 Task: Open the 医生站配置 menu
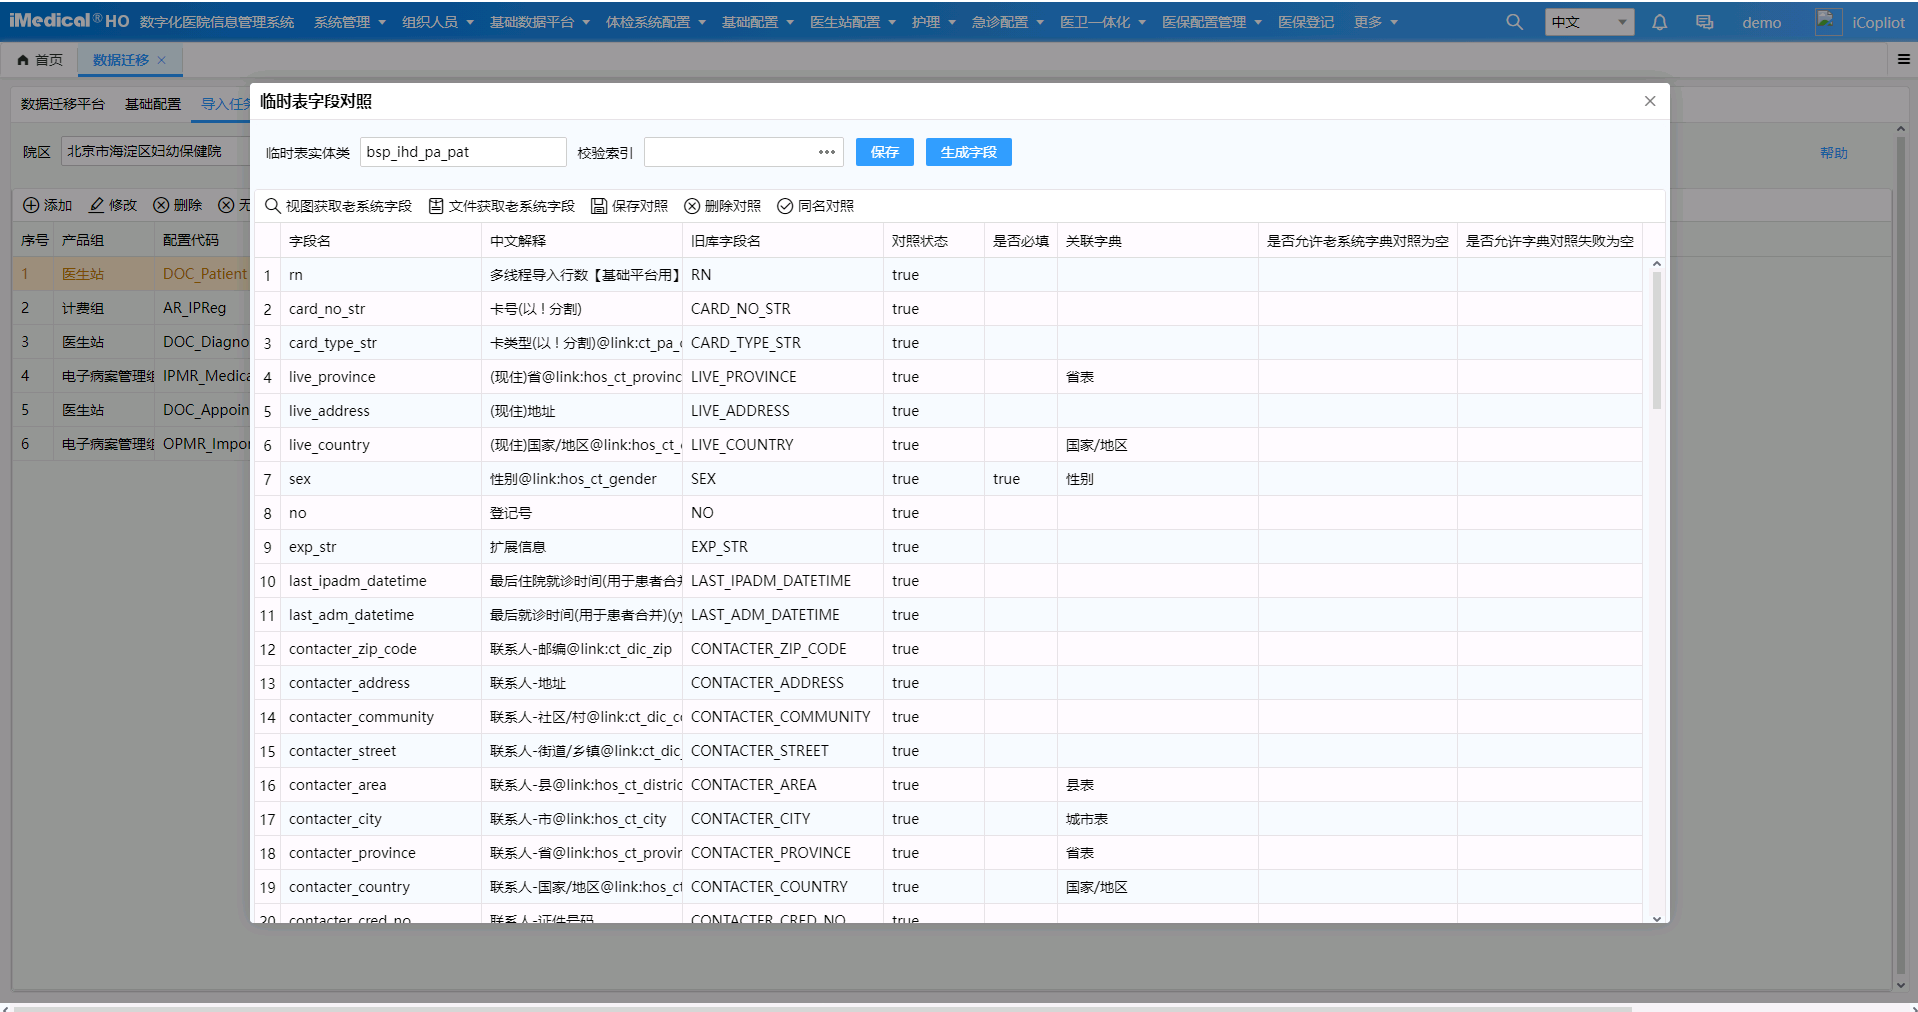pos(852,22)
